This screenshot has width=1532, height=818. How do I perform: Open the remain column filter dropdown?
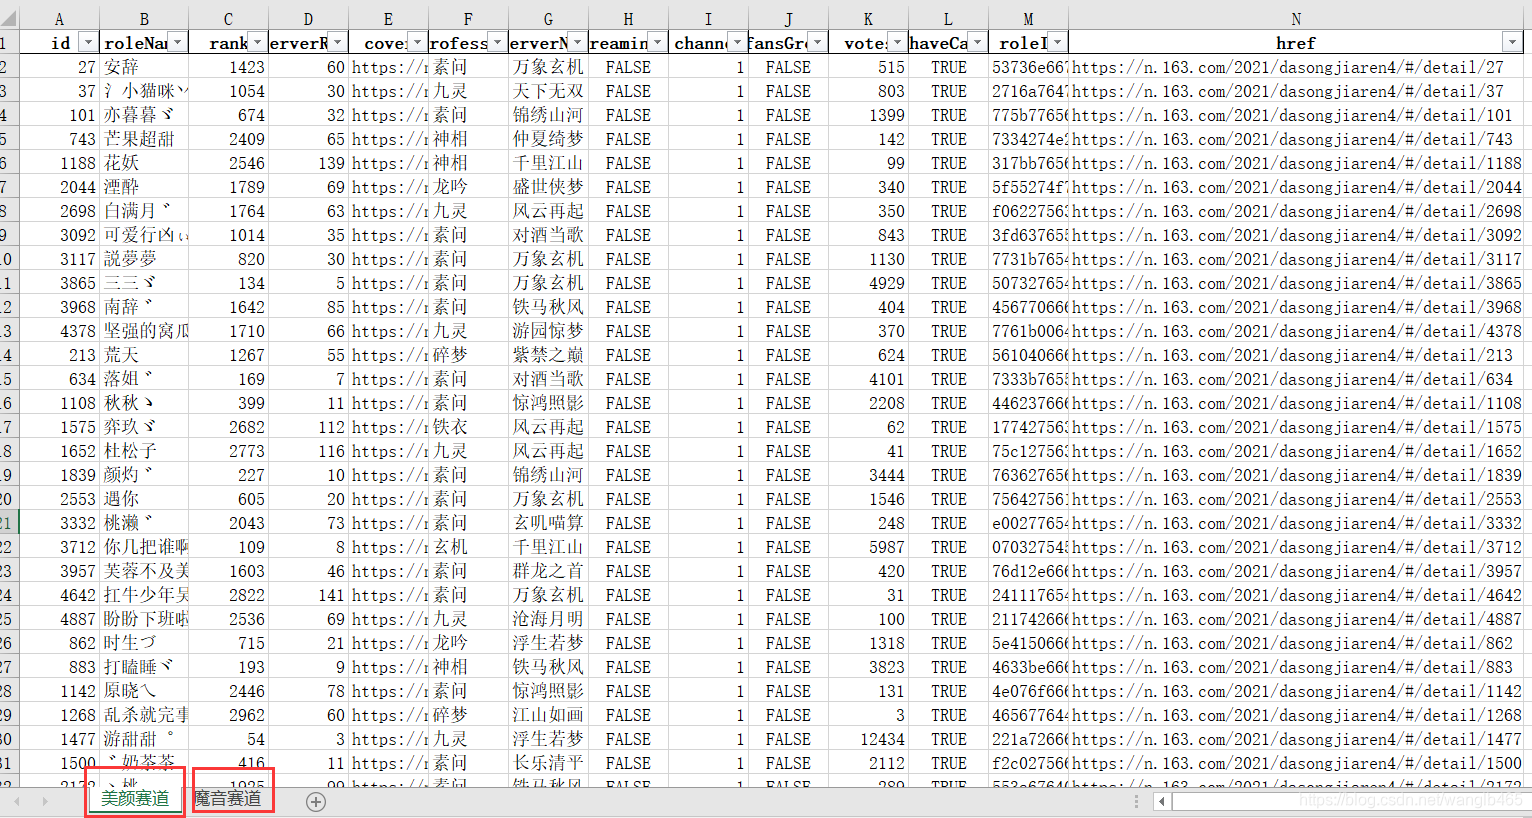657,42
